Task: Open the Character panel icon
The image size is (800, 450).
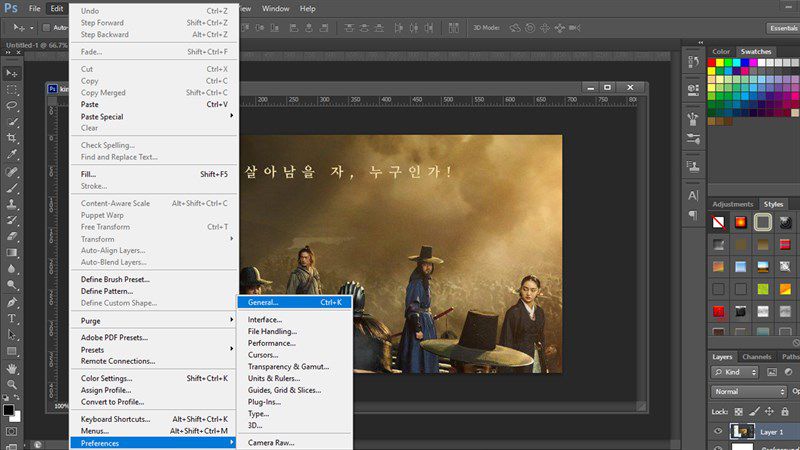Action: 693,195
